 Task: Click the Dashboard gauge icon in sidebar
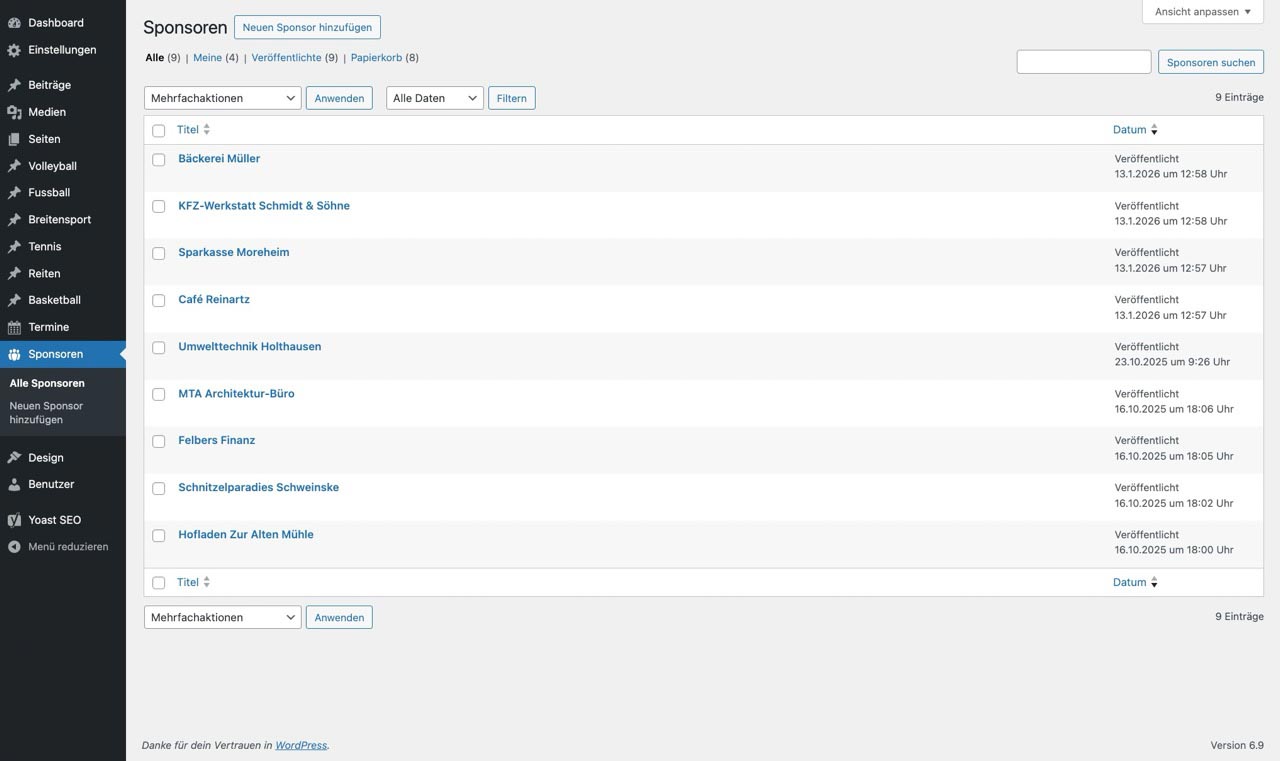click(x=14, y=23)
